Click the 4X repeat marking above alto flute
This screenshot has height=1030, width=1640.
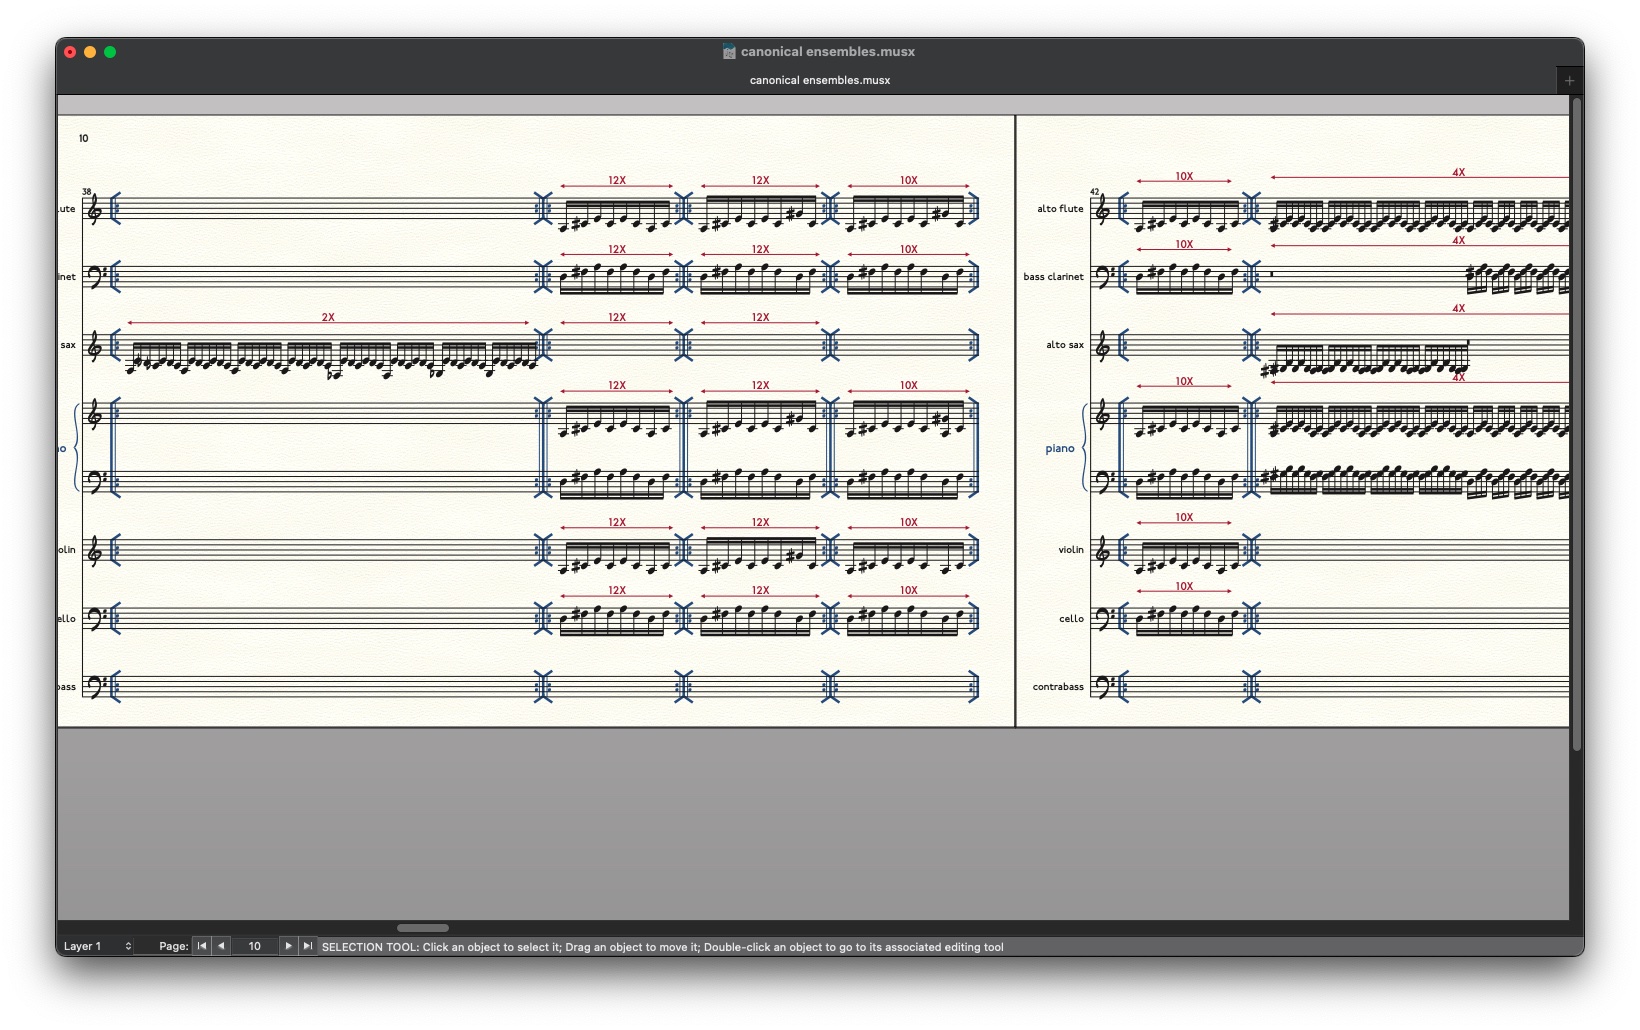(1458, 173)
